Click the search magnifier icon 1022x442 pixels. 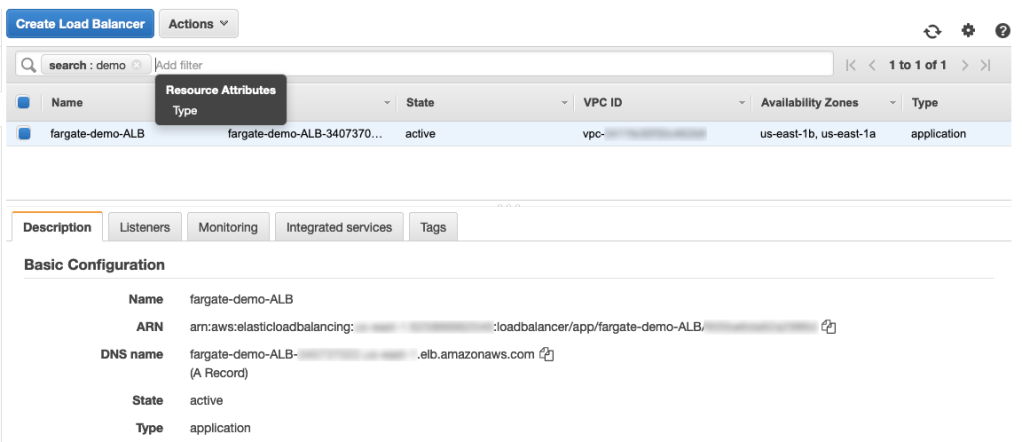click(x=28, y=65)
